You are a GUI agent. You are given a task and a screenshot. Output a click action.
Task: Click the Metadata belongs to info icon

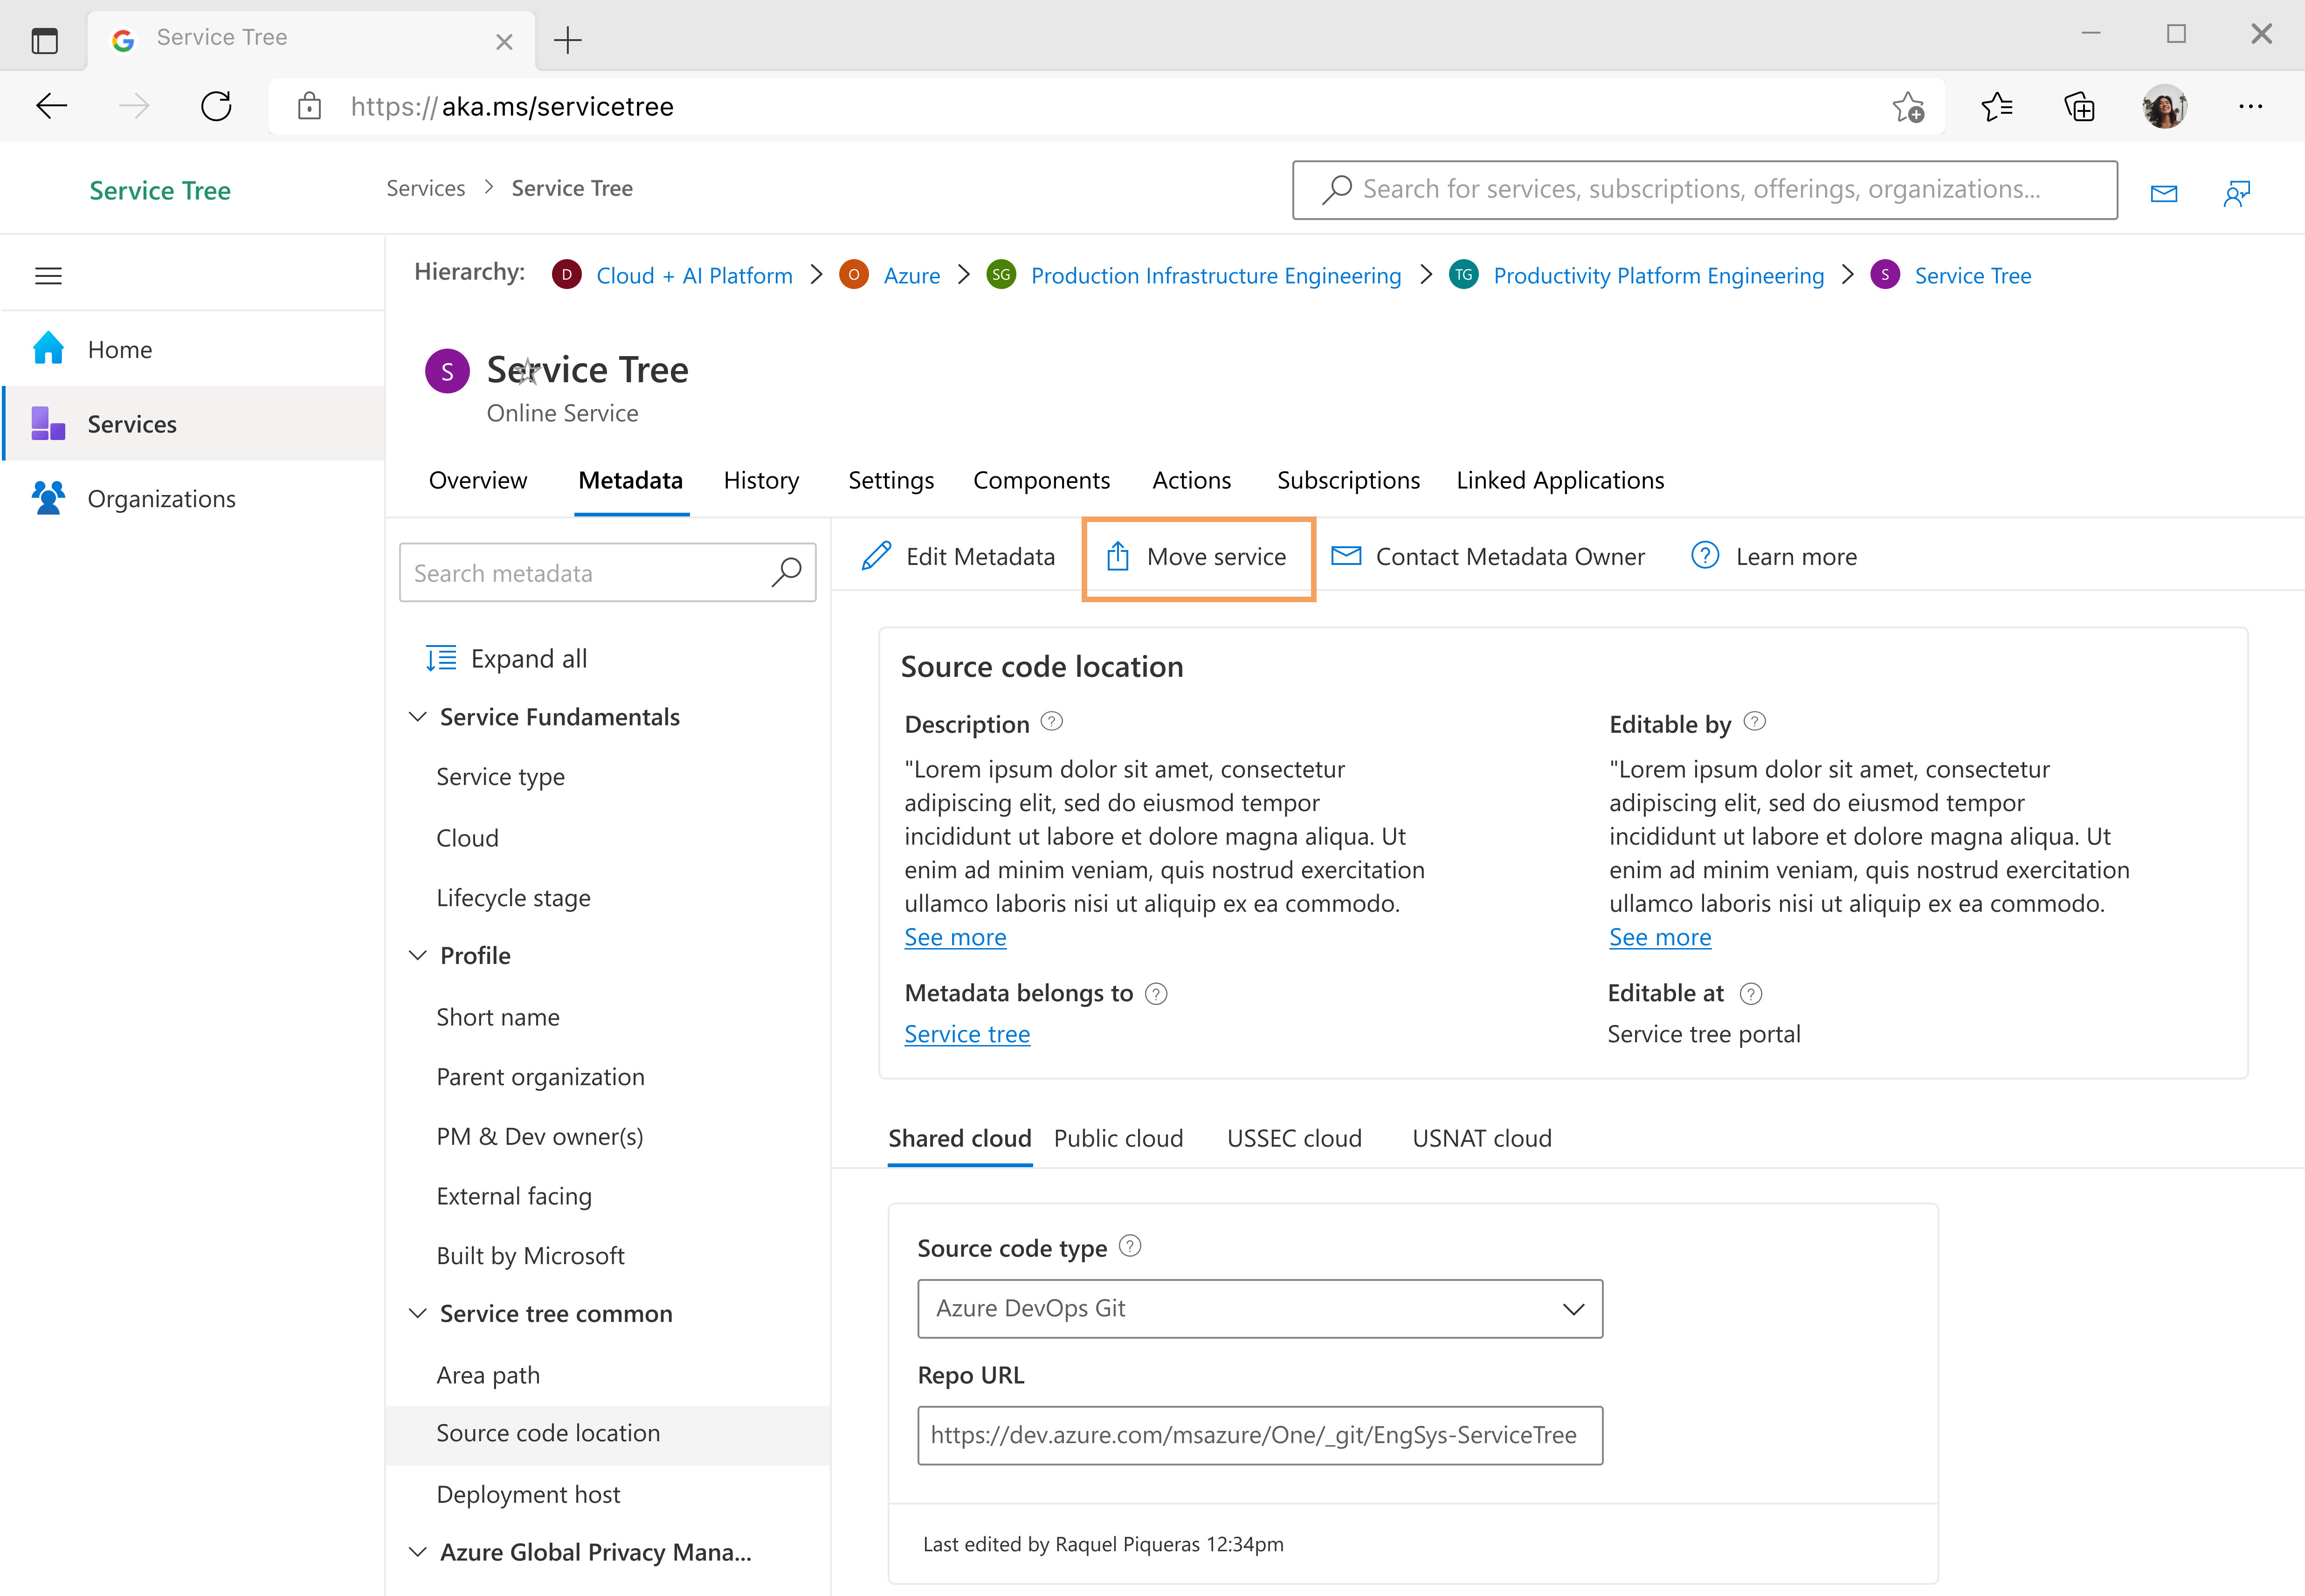click(x=1156, y=993)
